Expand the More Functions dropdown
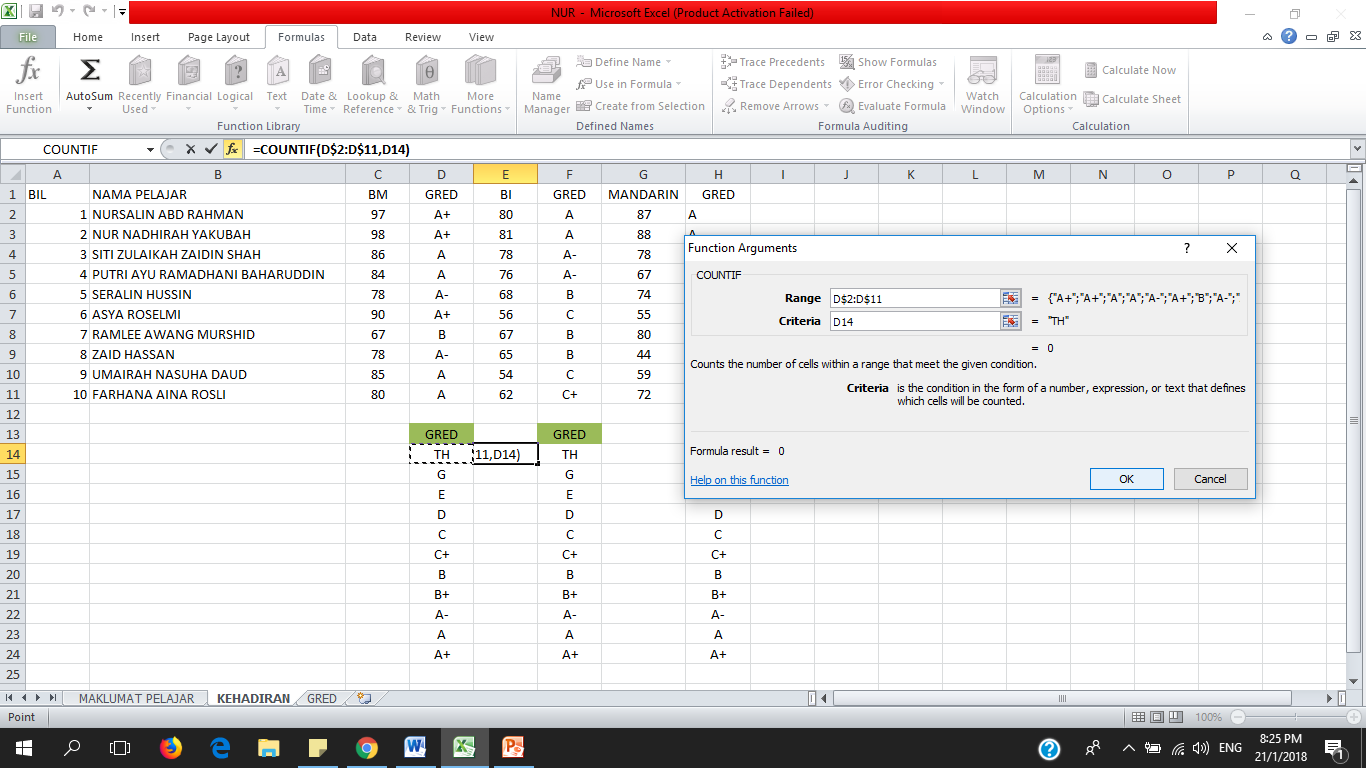Image resolution: width=1366 pixels, height=768 pixels. tap(480, 84)
